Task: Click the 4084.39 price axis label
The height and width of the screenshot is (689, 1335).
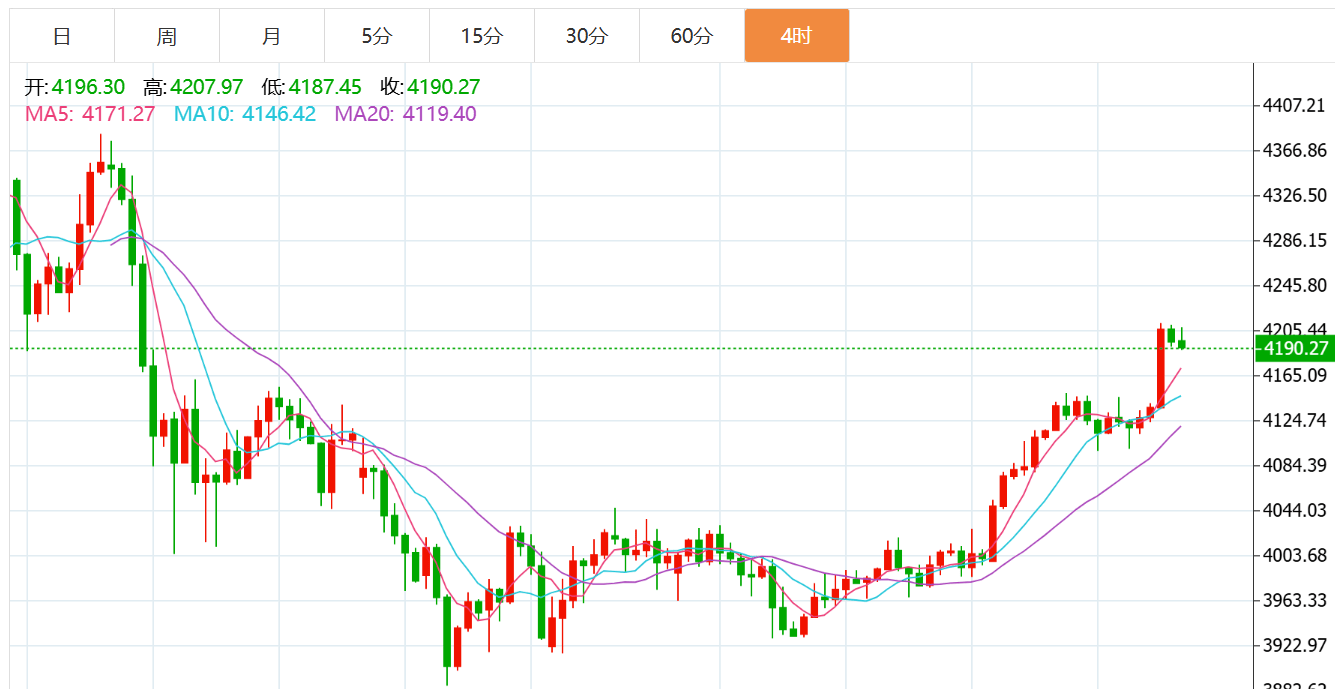Action: tap(1295, 465)
